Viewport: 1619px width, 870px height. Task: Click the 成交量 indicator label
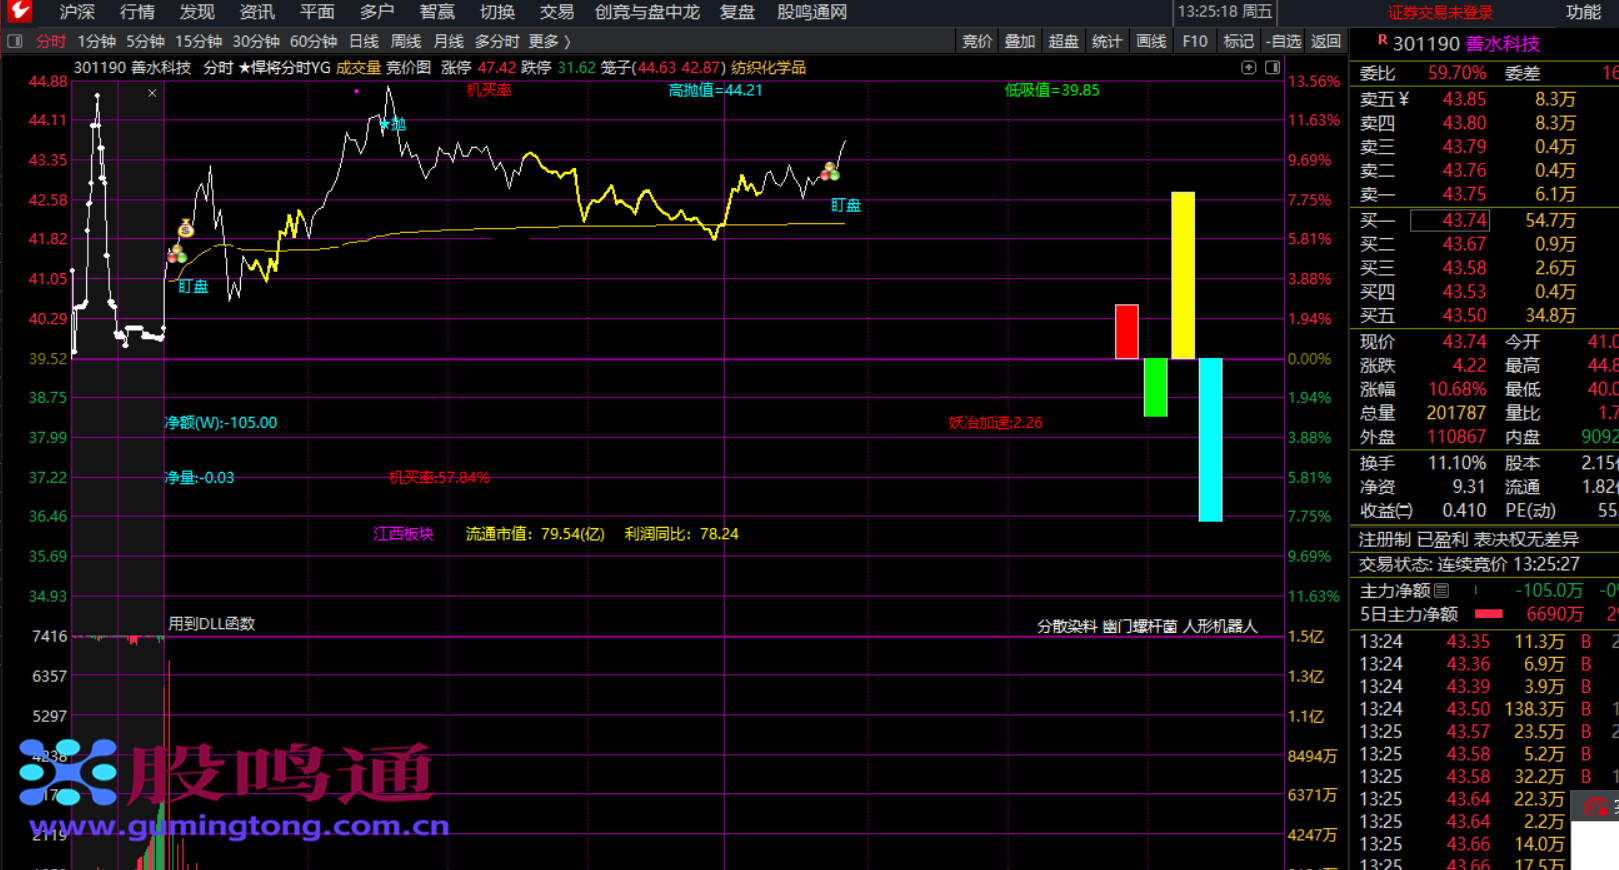point(358,67)
